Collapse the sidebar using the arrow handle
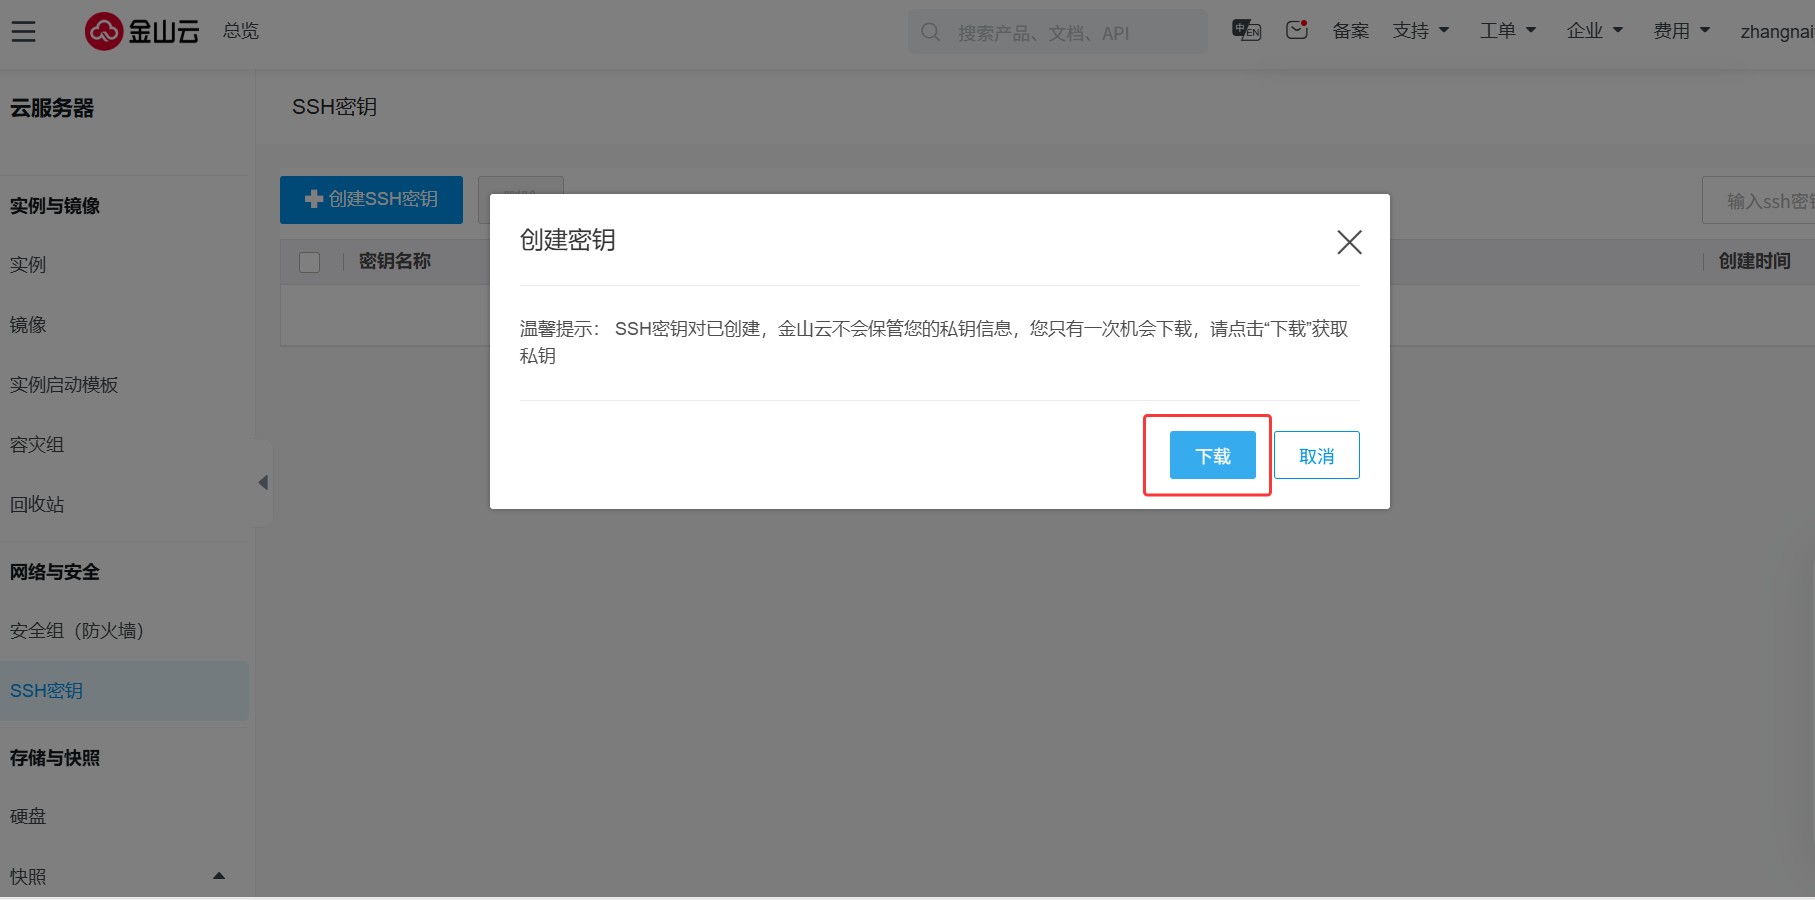 (x=263, y=483)
